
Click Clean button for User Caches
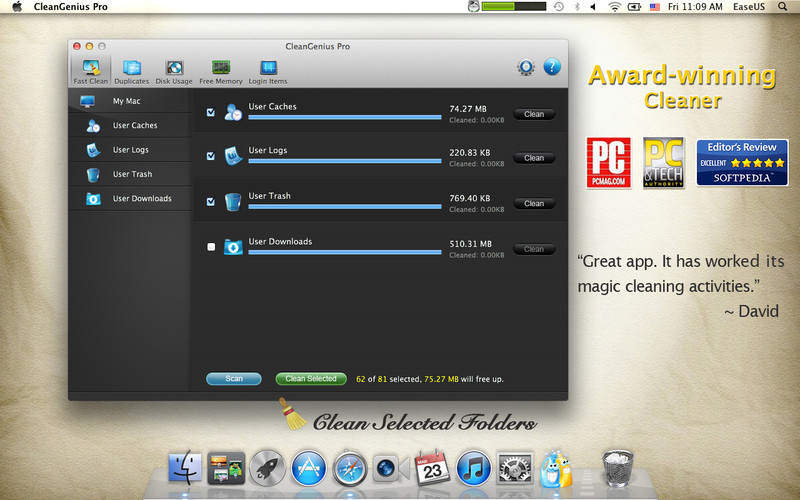(x=534, y=114)
